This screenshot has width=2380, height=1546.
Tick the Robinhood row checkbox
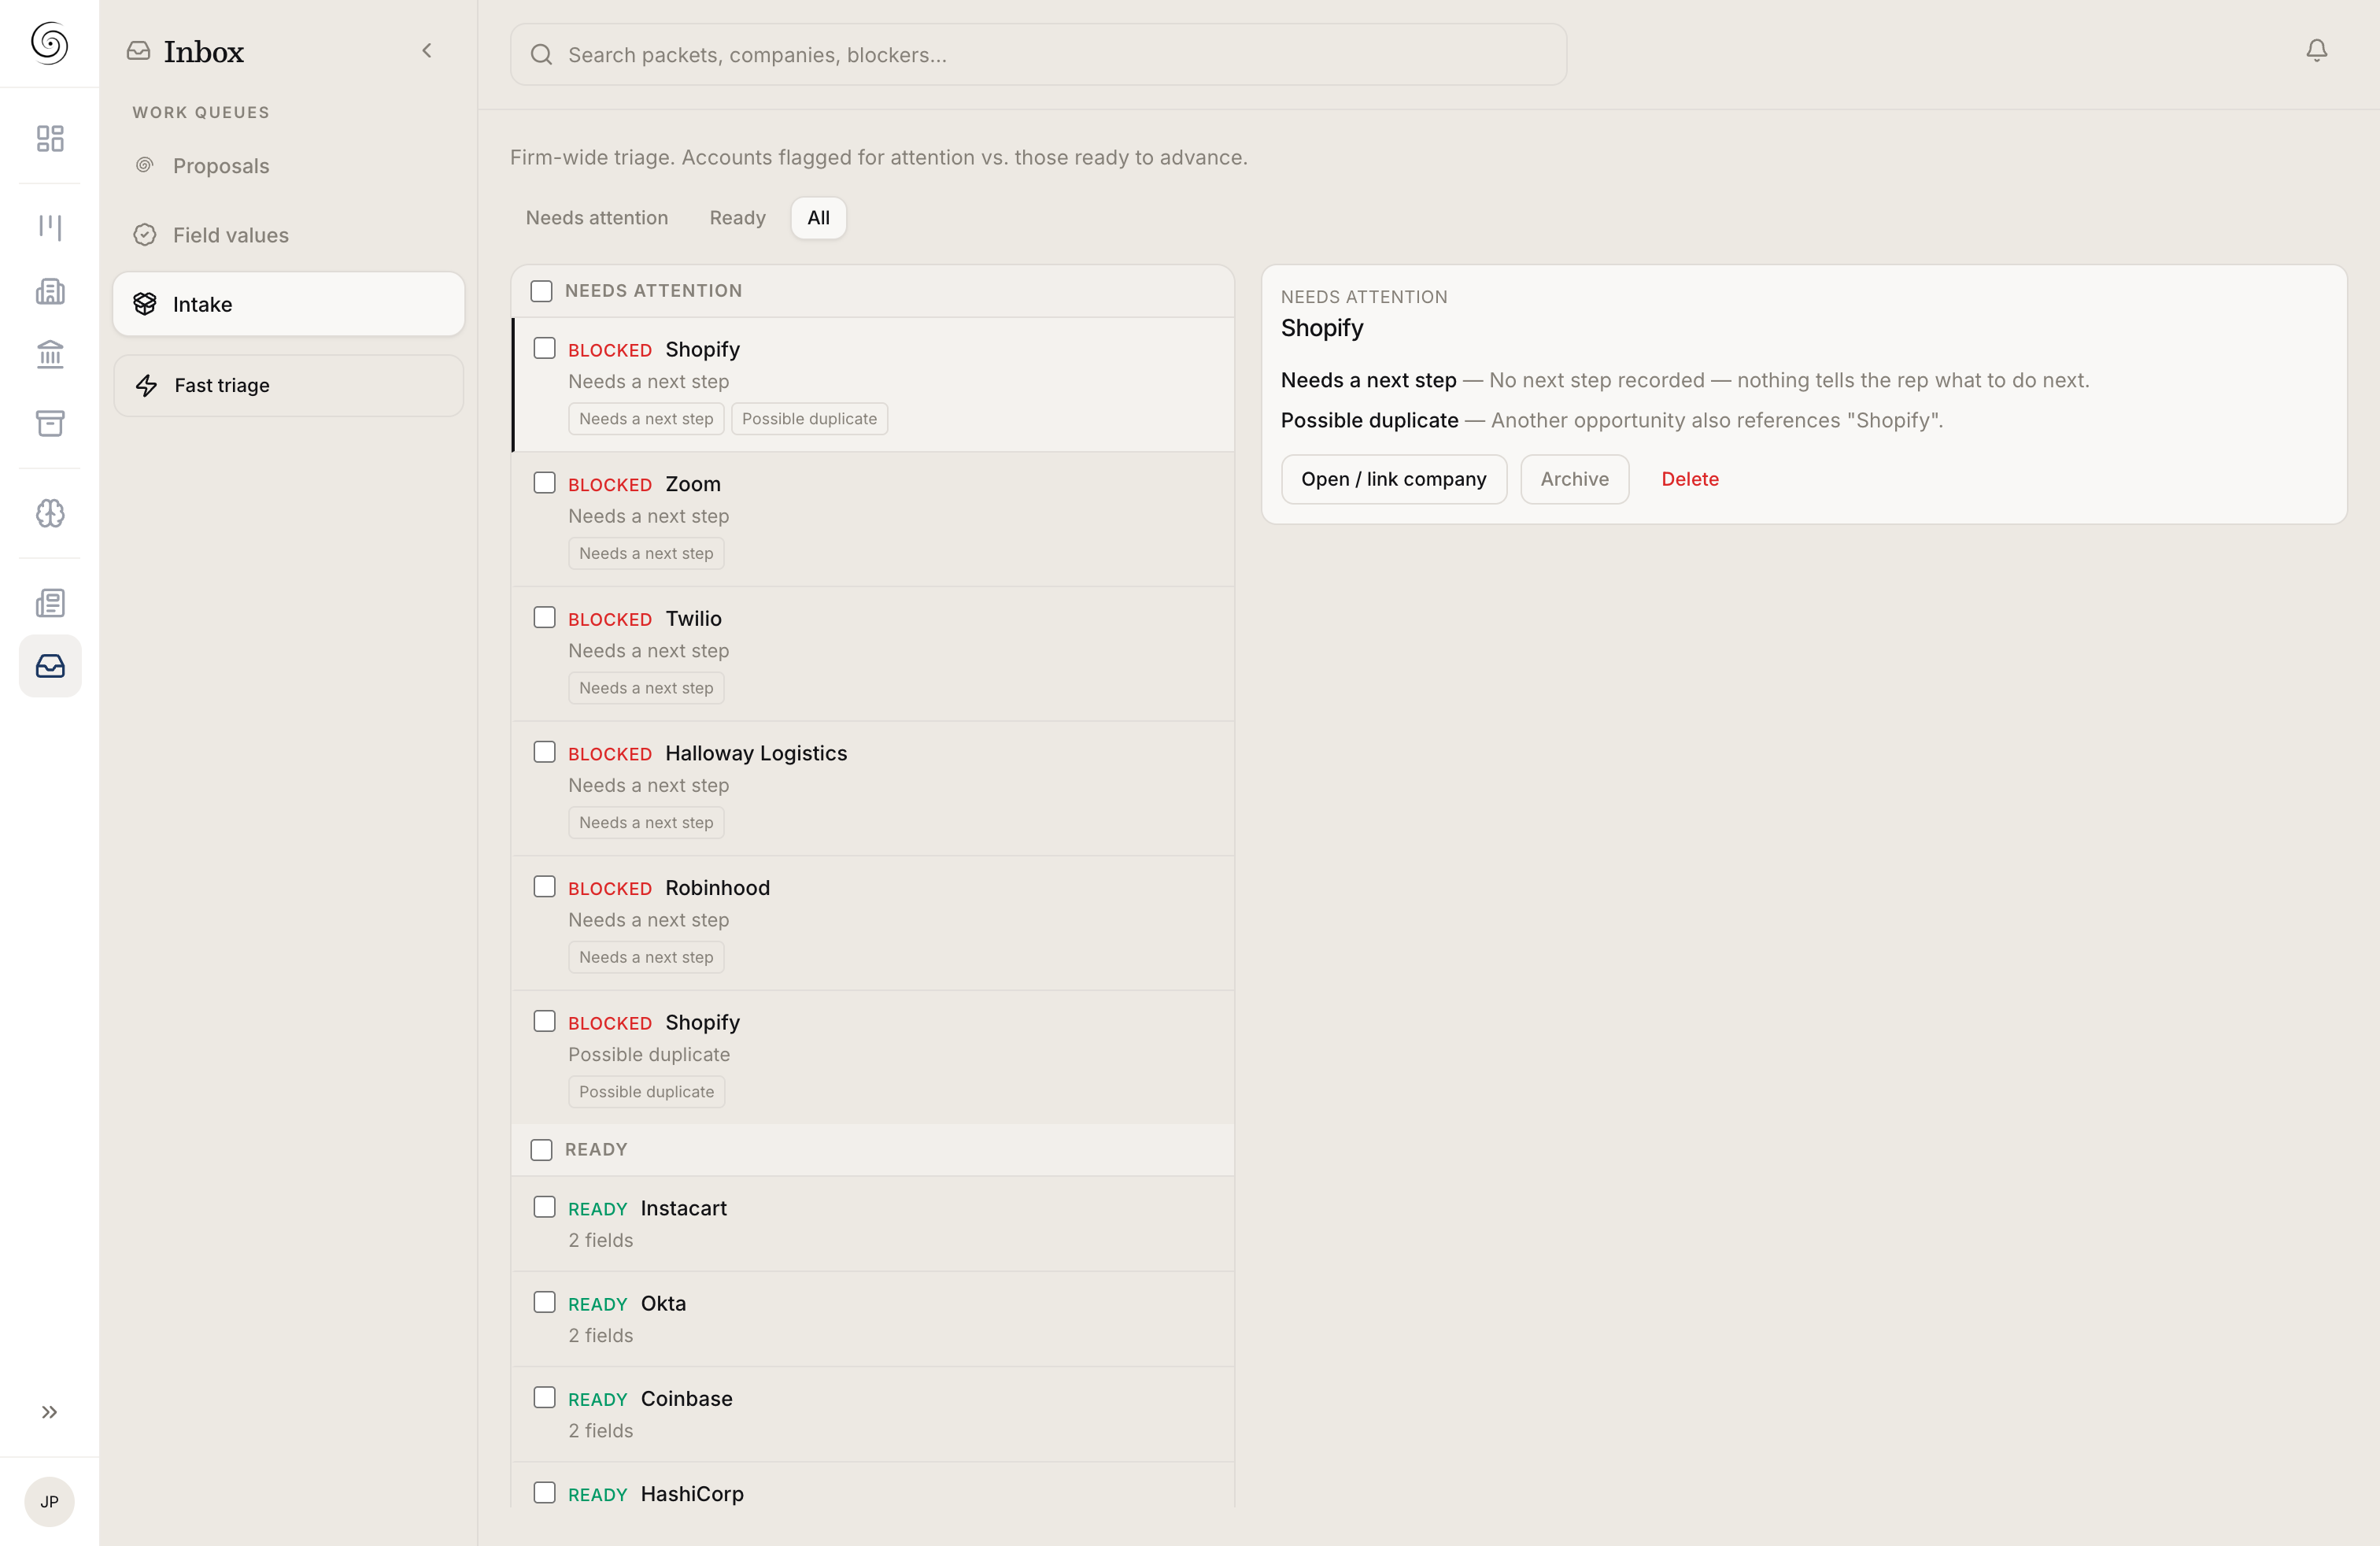click(544, 886)
